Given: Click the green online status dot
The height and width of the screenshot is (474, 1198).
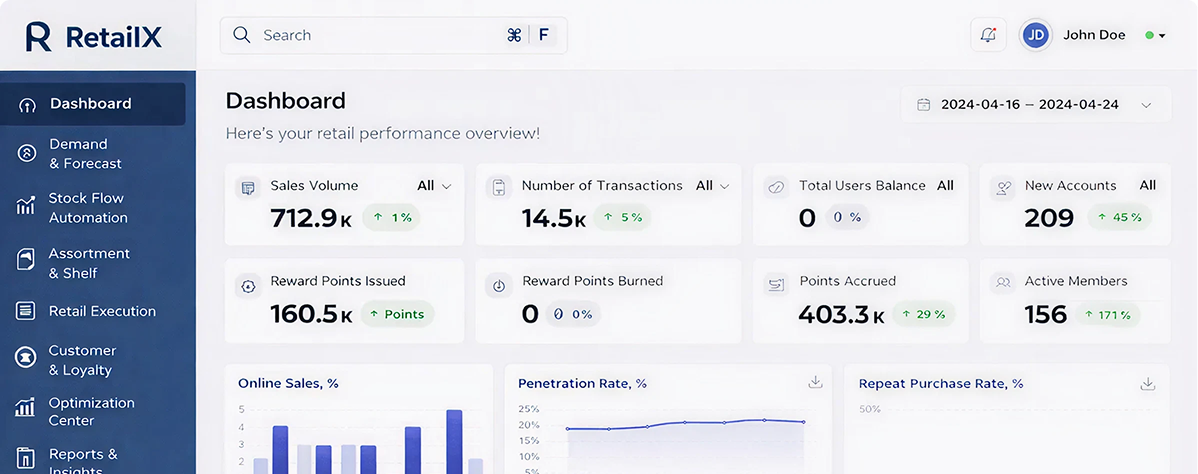Looking at the screenshot, I should (1149, 36).
